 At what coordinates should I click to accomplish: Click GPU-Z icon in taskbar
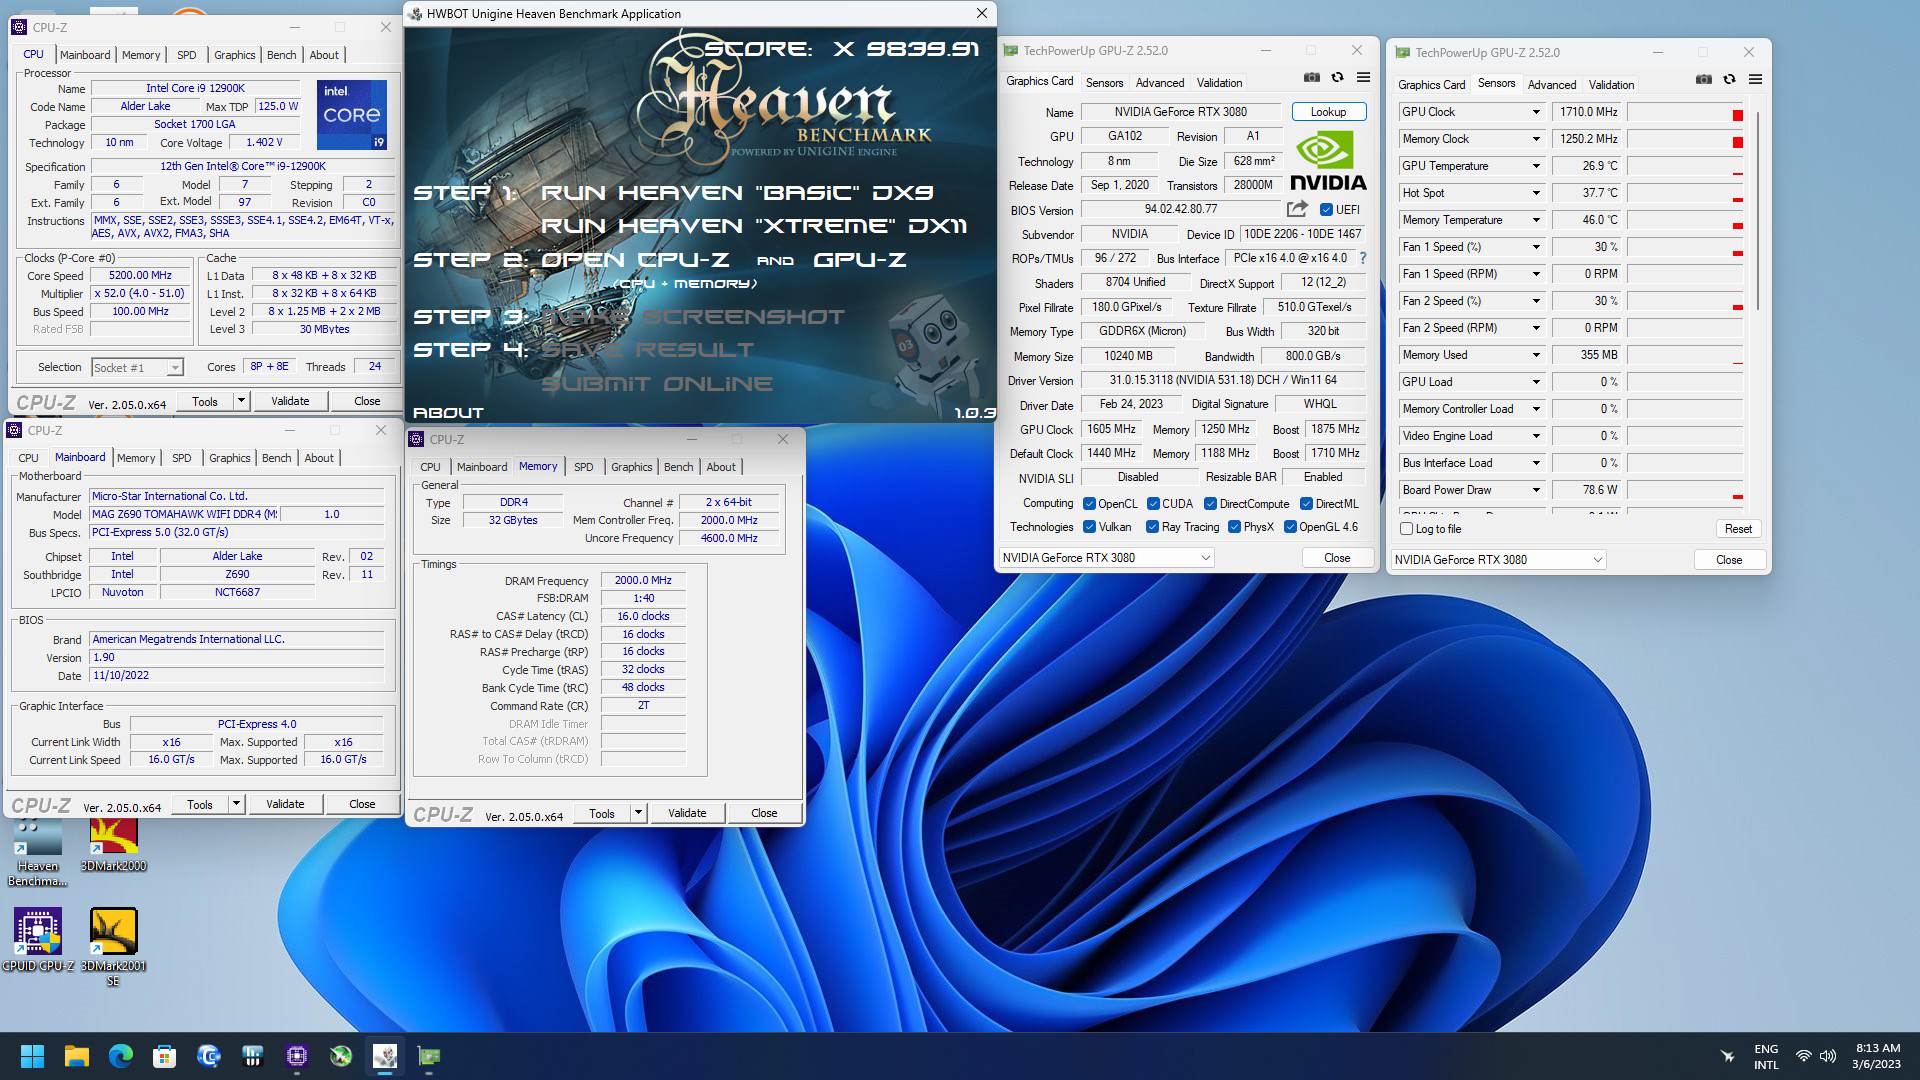(x=429, y=1056)
